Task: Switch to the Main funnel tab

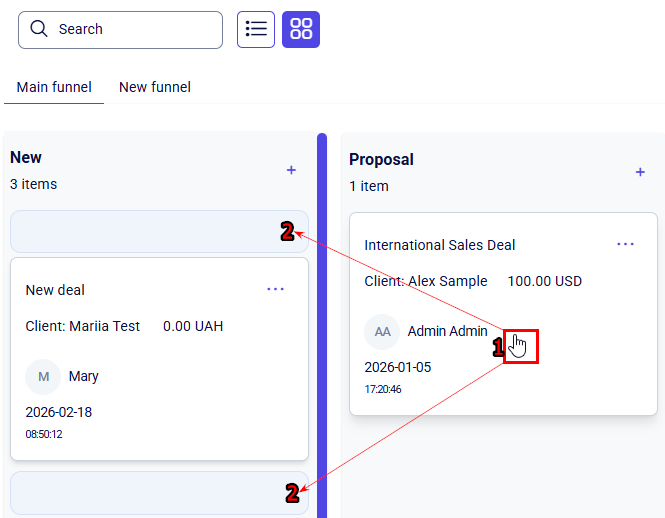Action: 54,87
